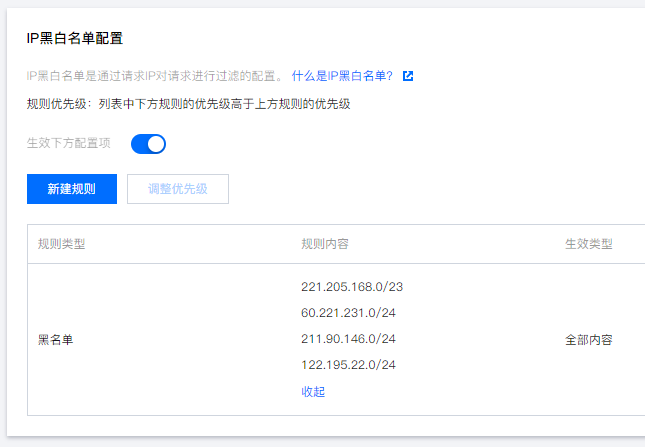Toggle the 生效下方配置项 switch off
645x447 pixels.
(x=148, y=144)
